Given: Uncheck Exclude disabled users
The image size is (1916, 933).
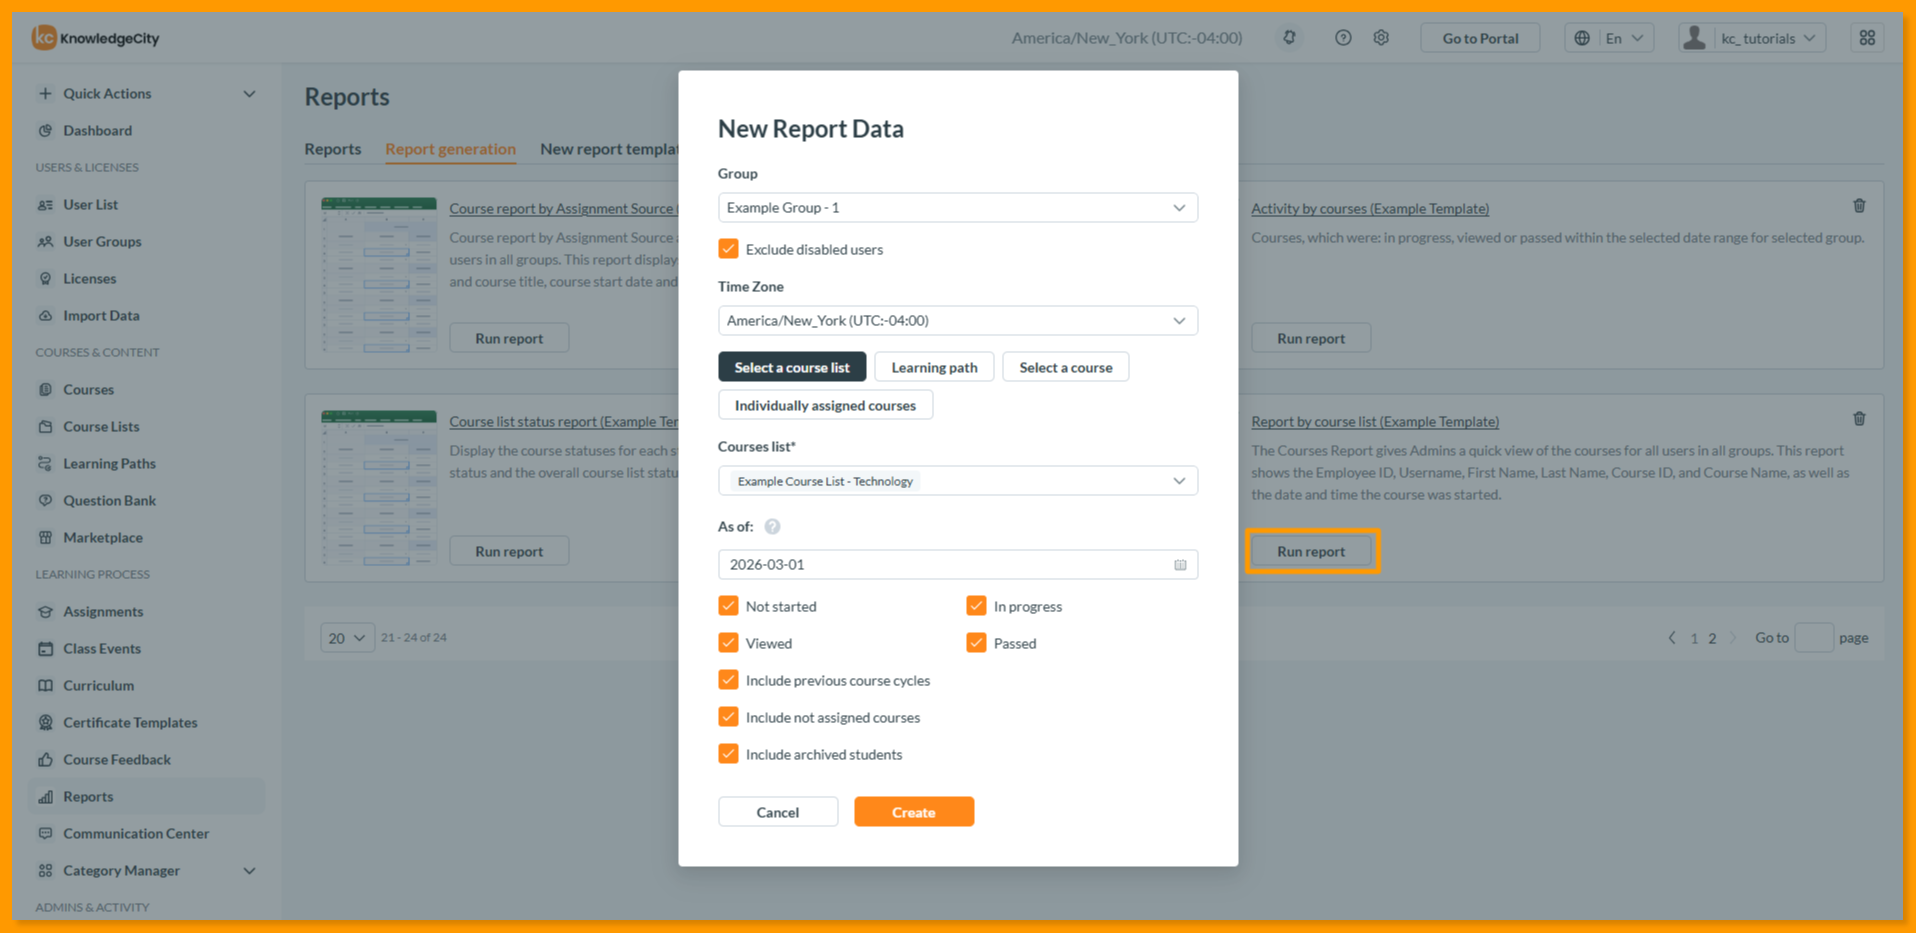Looking at the screenshot, I should tap(728, 249).
